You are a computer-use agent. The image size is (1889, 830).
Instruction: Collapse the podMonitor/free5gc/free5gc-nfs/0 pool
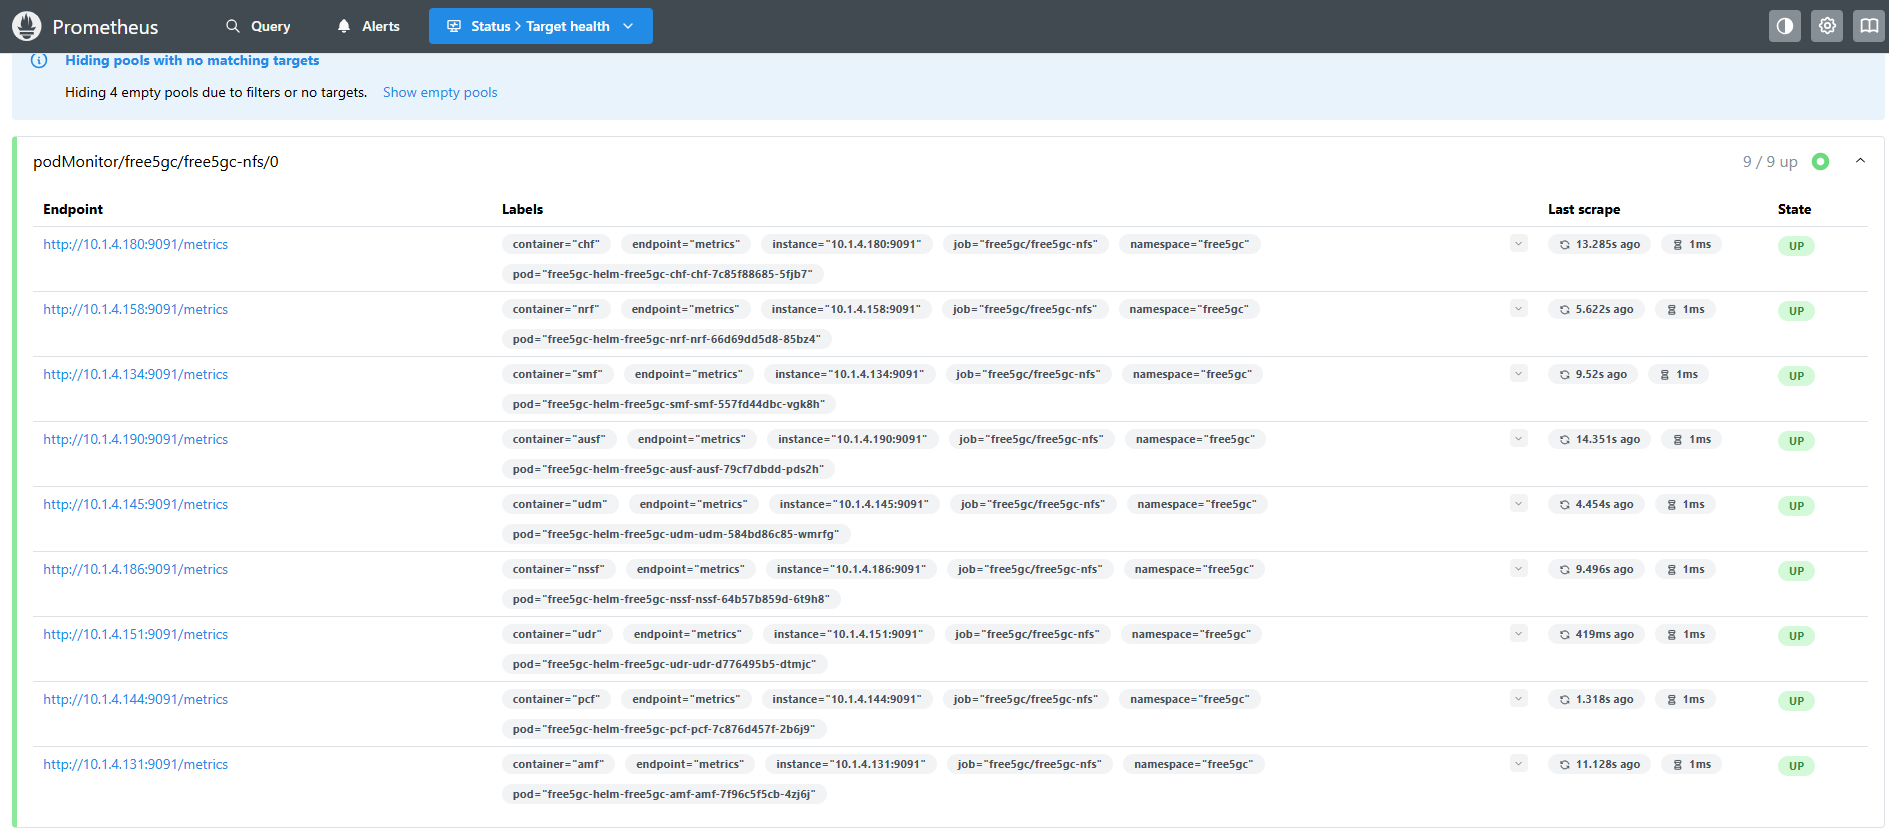point(1860,161)
